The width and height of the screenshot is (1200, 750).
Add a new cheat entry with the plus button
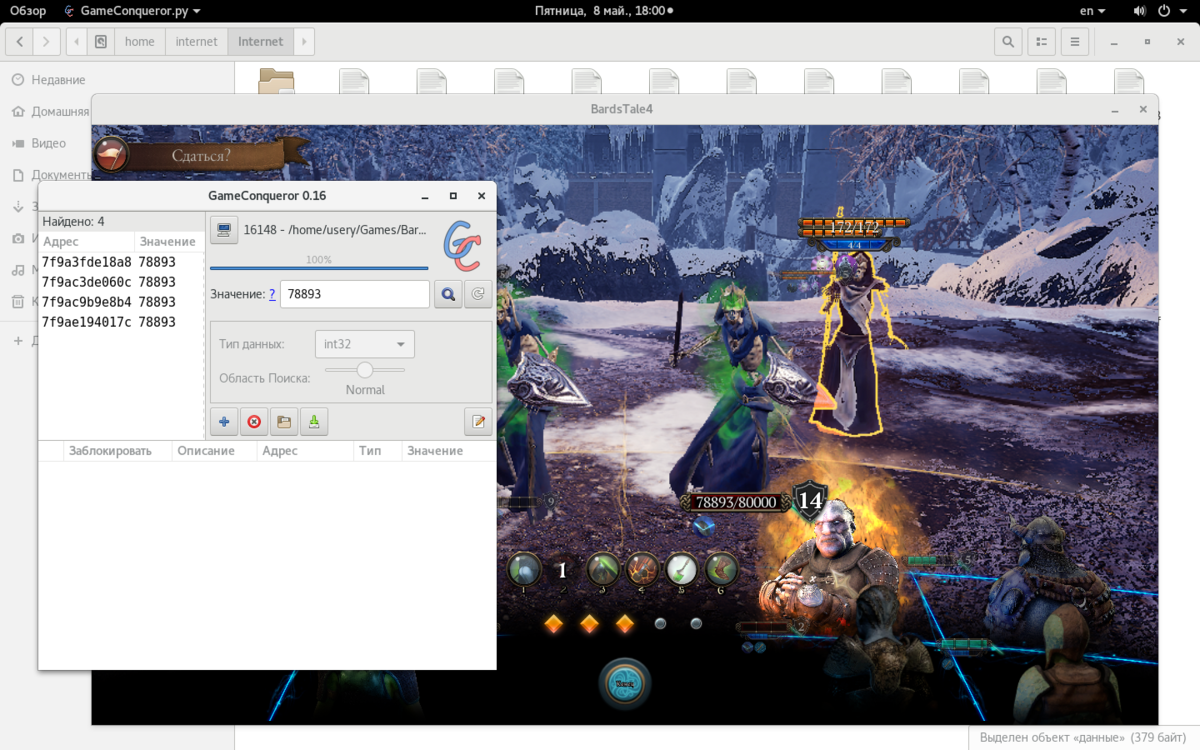pyautogui.click(x=224, y=422)
